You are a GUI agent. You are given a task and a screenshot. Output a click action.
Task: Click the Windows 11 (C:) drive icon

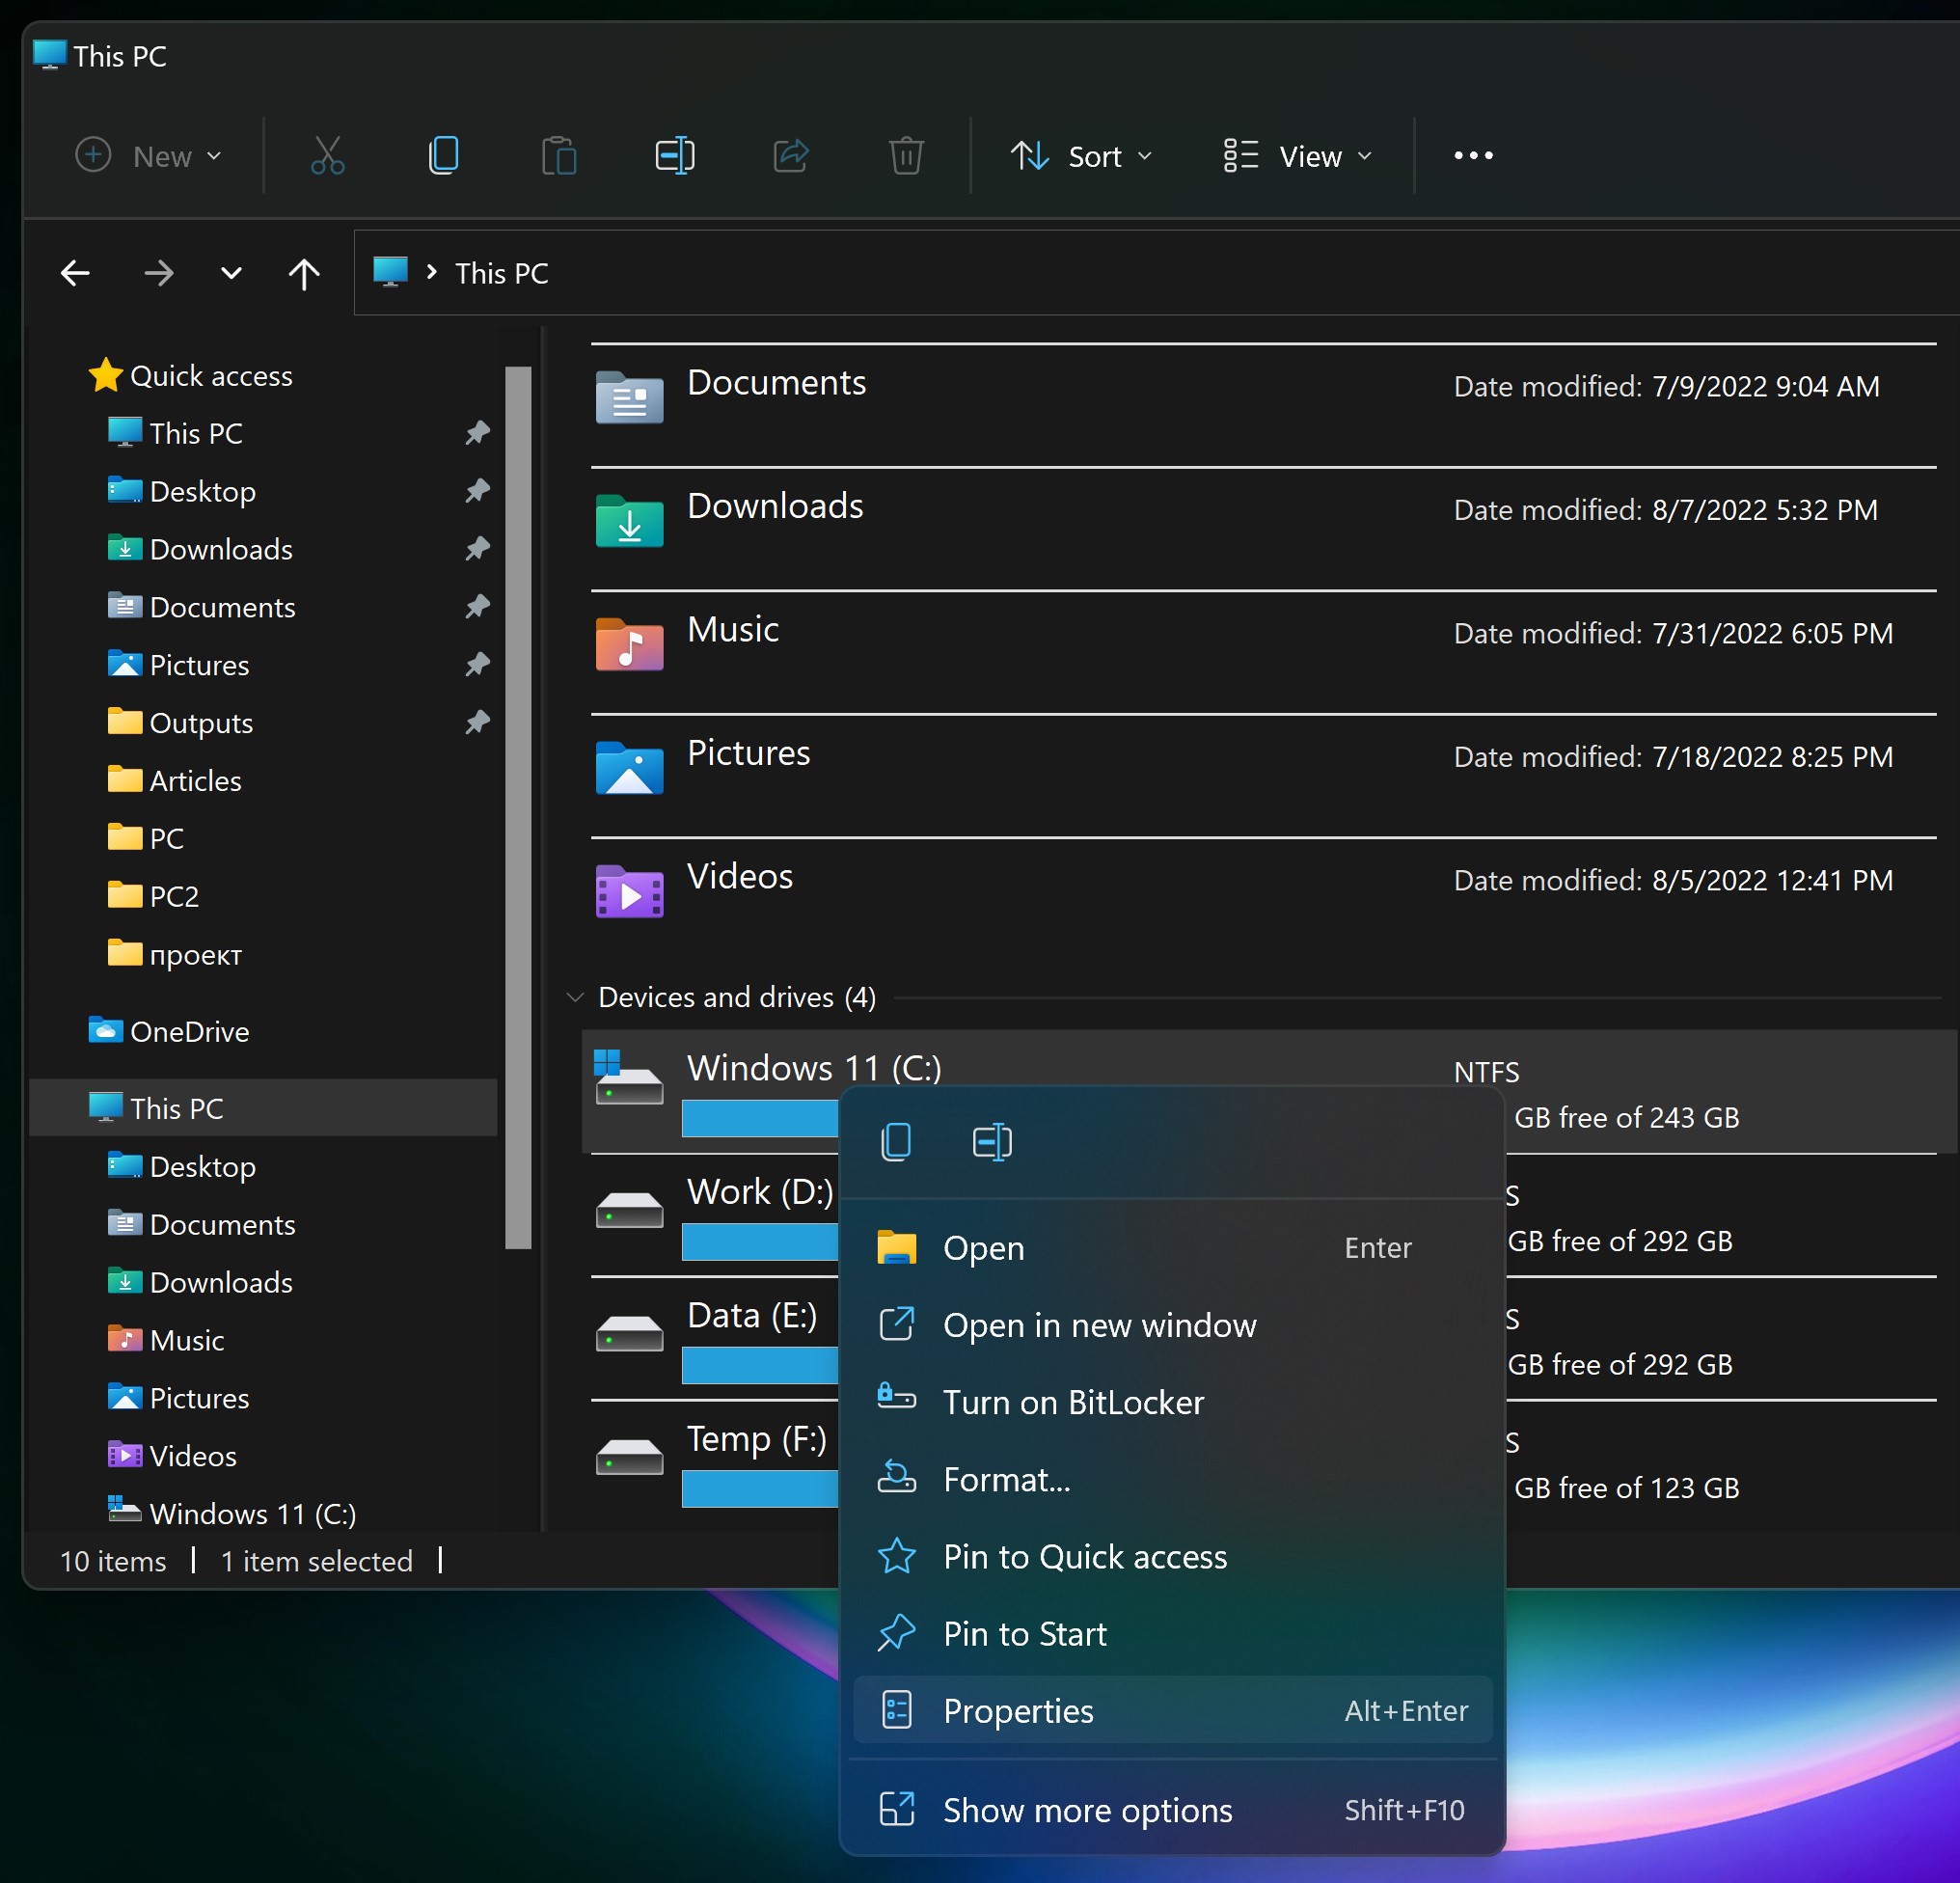click(629, 1078)
